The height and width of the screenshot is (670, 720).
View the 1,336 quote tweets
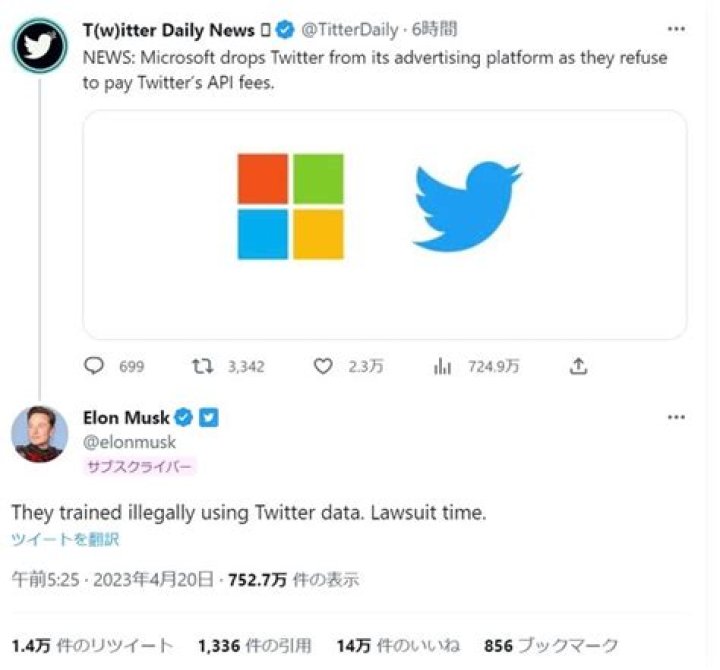pos(254,646)
